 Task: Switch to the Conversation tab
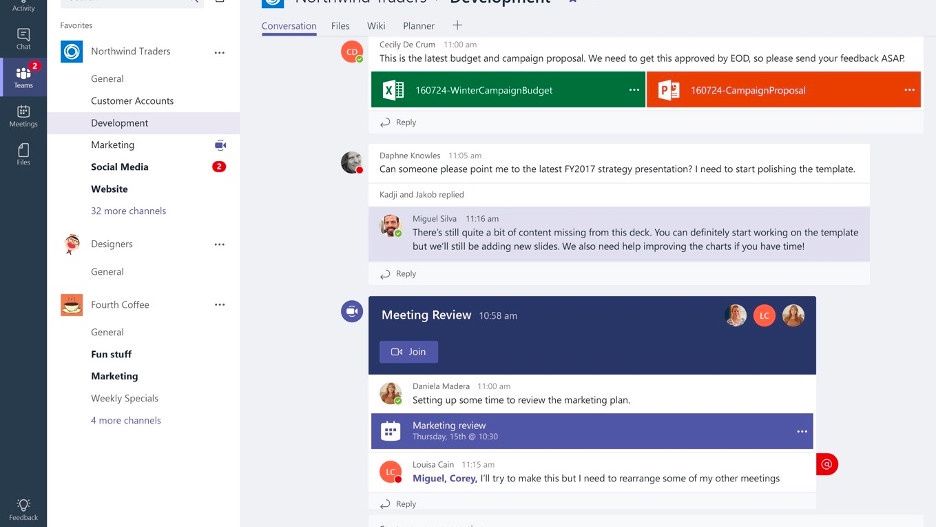tap(289, 26)
